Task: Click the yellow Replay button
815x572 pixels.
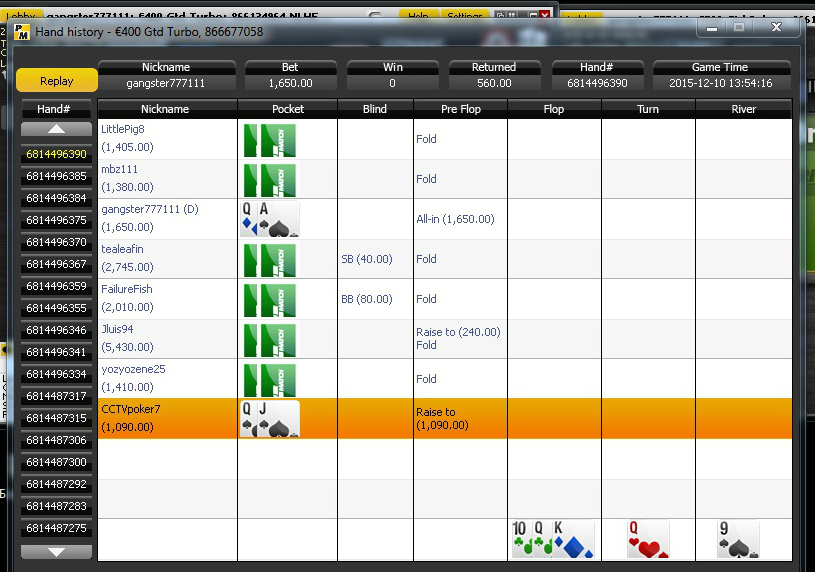Action: 57,81
